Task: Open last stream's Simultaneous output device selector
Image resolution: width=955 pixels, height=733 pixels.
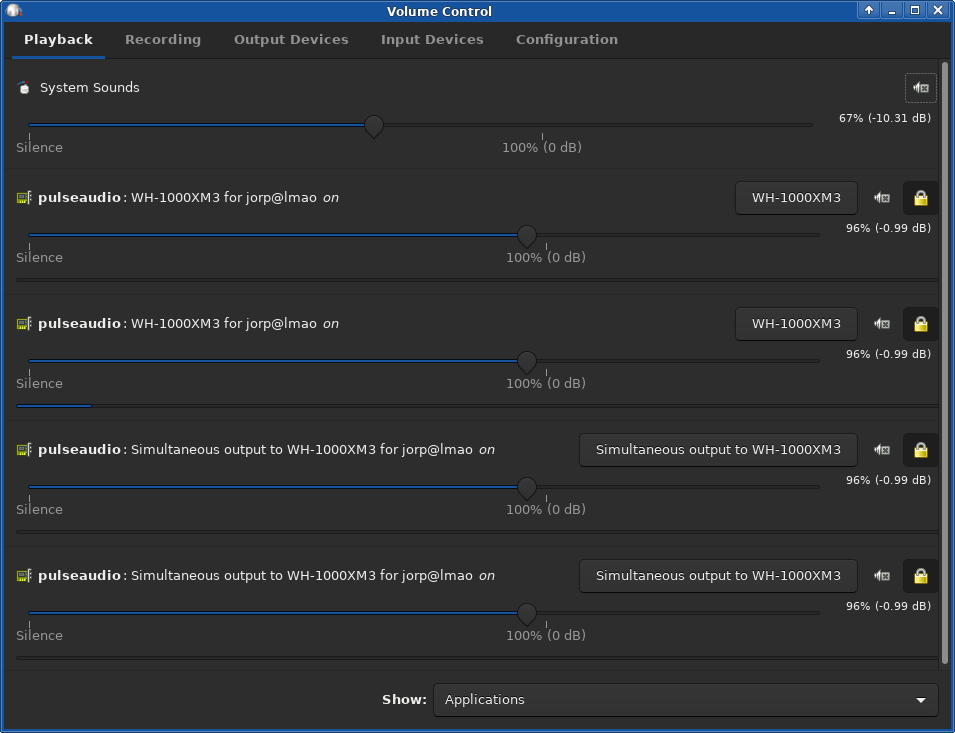Action: 718,576
